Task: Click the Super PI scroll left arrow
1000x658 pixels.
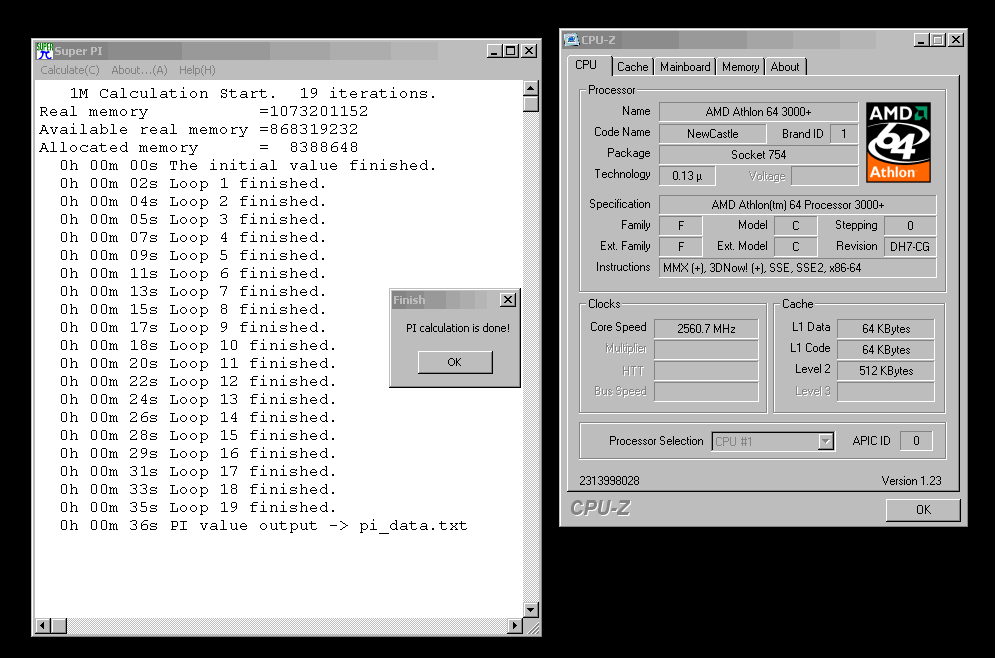Action: (43, 626)
